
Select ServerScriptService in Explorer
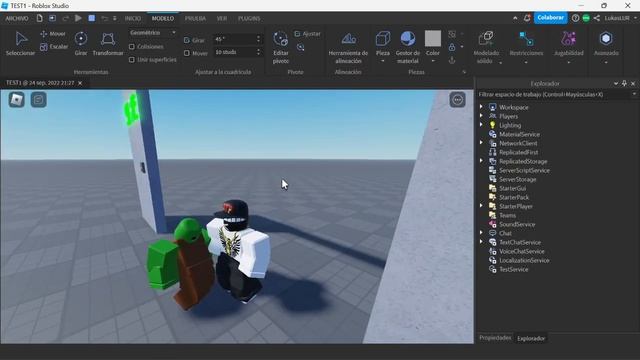(524, 170)
